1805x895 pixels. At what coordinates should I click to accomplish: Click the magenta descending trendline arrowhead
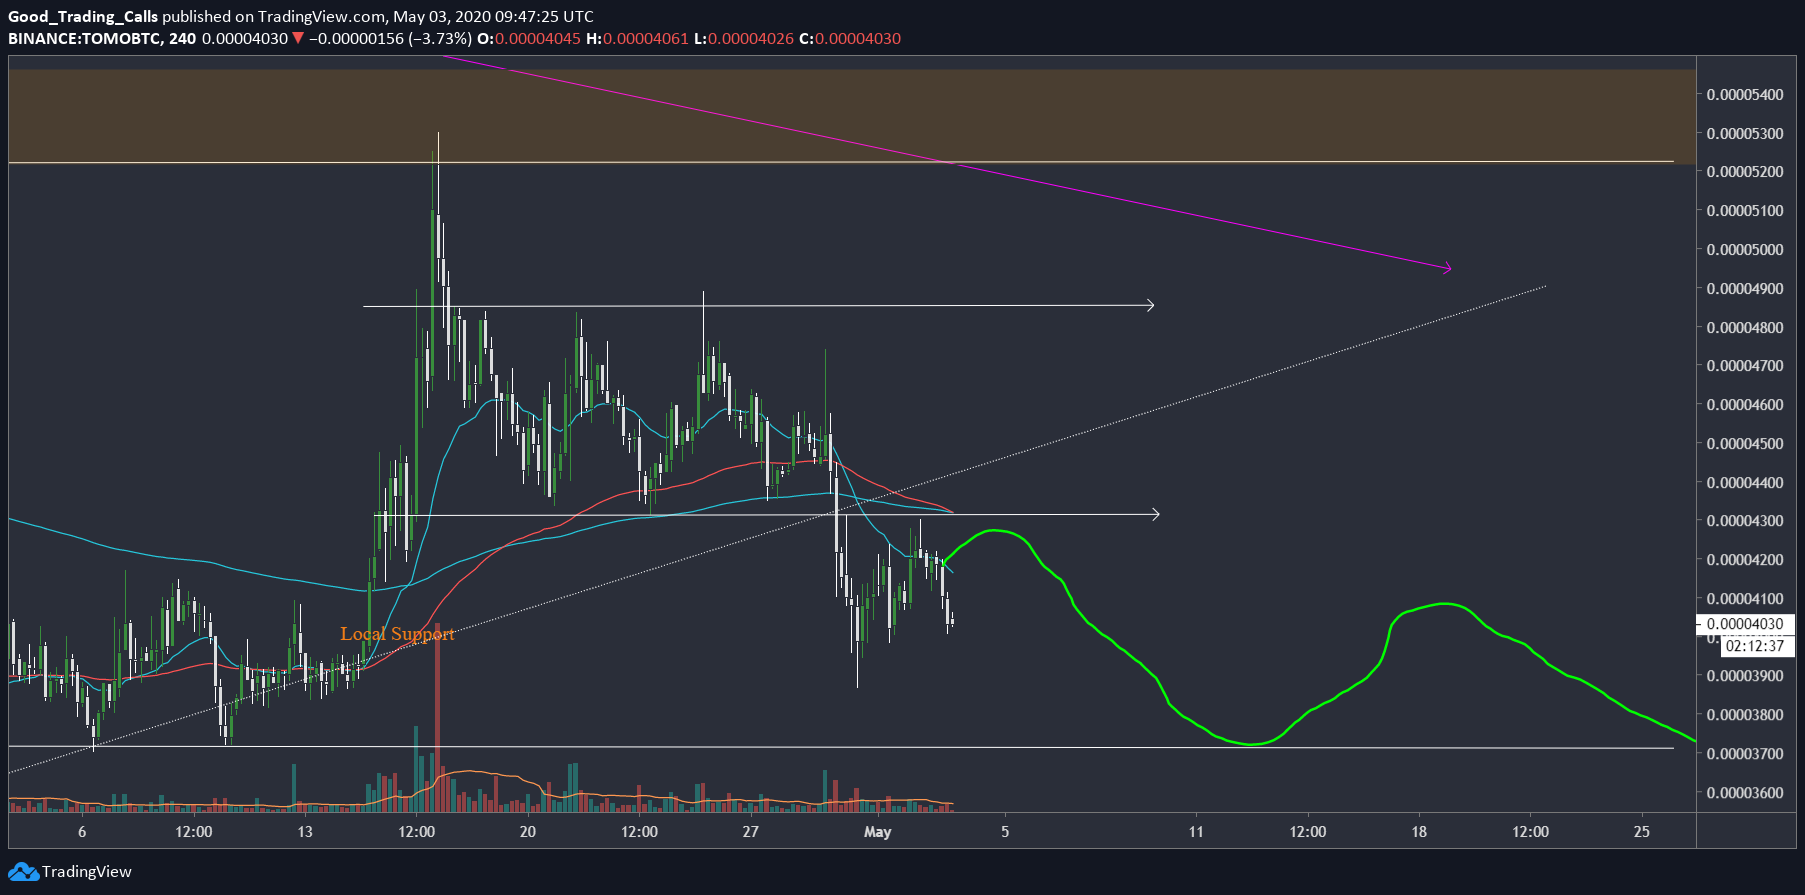[x=1446, y=267]
